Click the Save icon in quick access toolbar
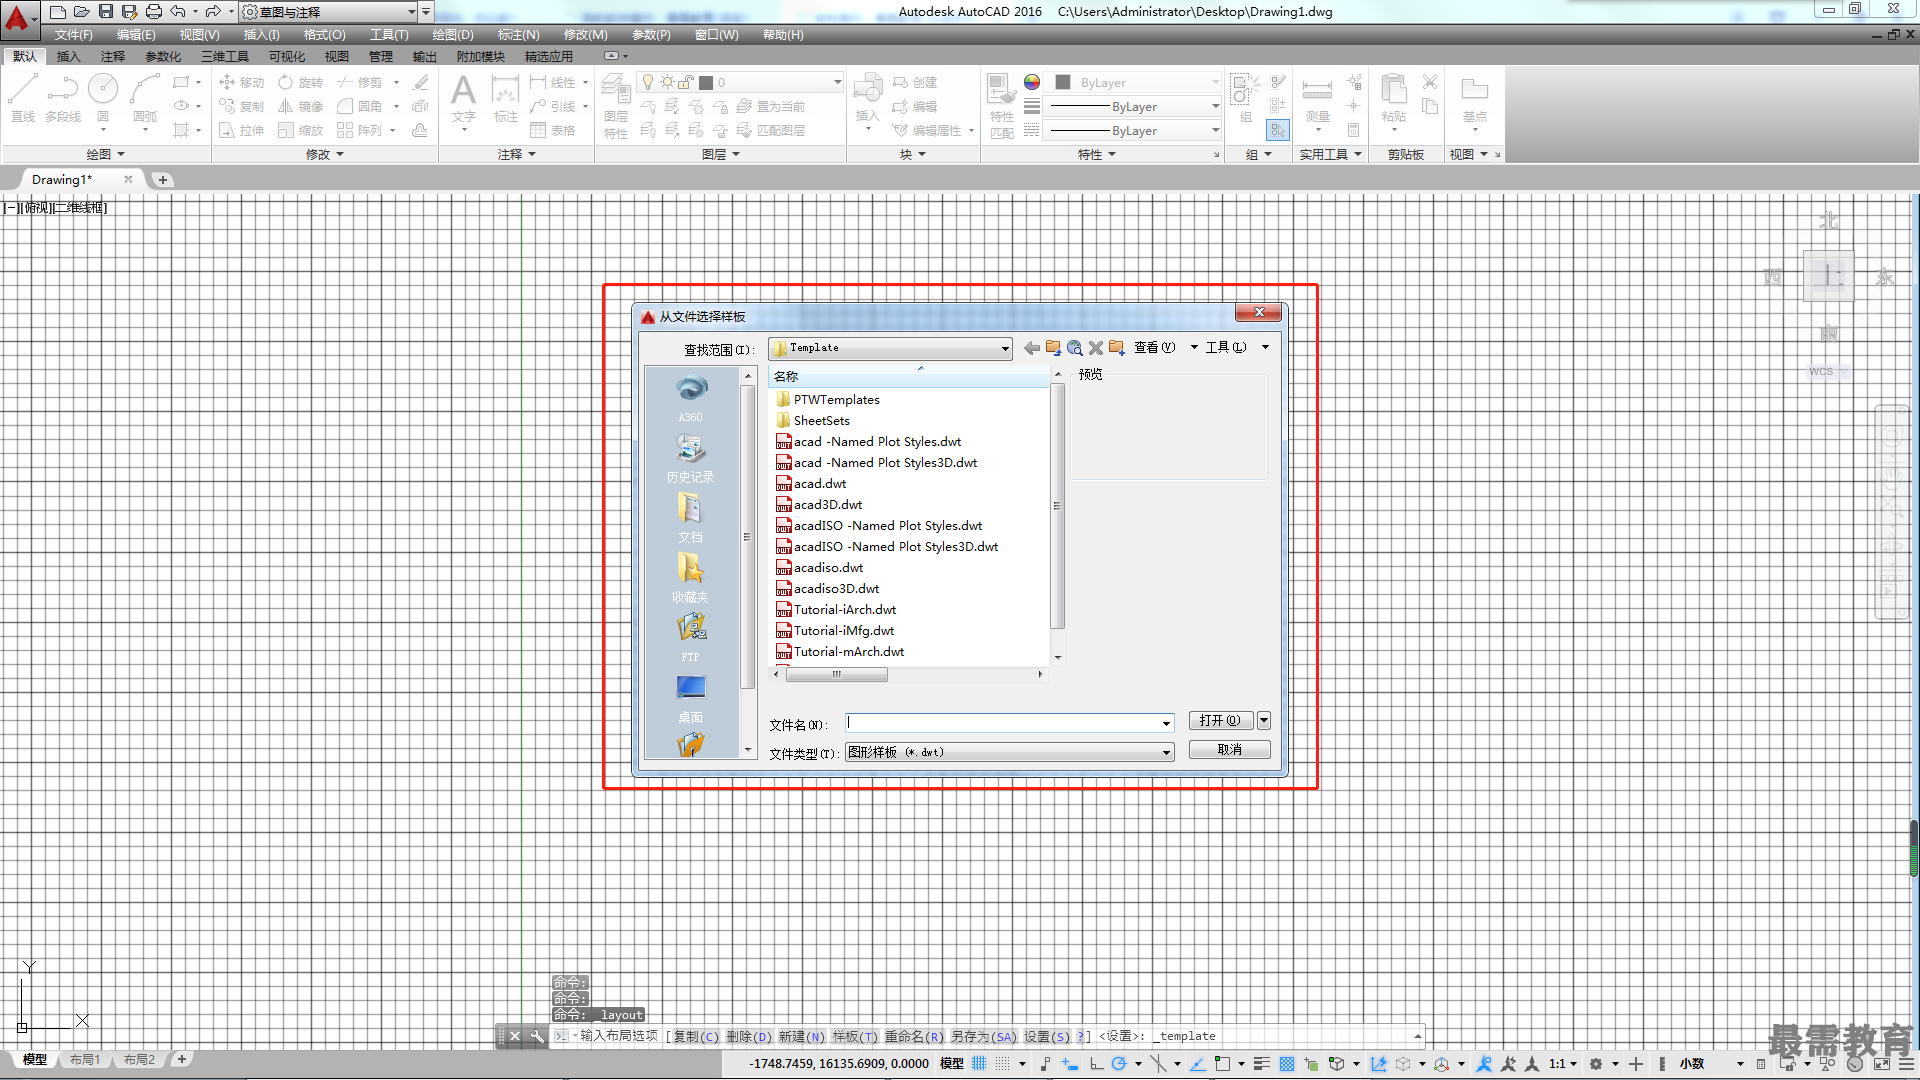The height and width of the screenshot is (1080, 1920). pyautogui.click(x=106, y=12)
